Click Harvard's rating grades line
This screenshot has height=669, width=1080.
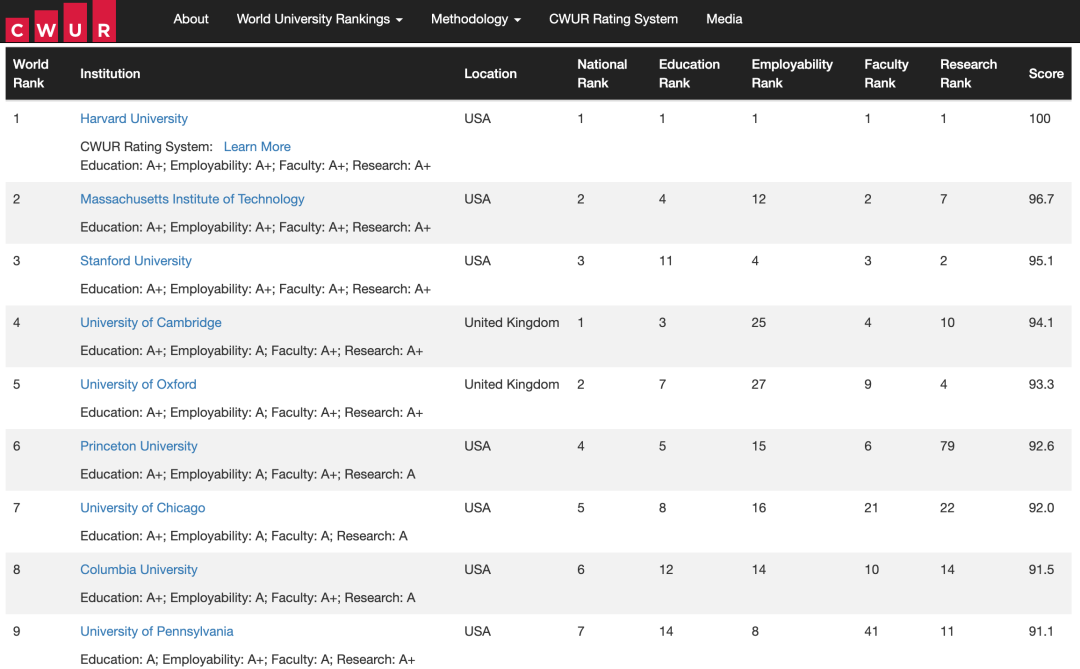(256, 165)
